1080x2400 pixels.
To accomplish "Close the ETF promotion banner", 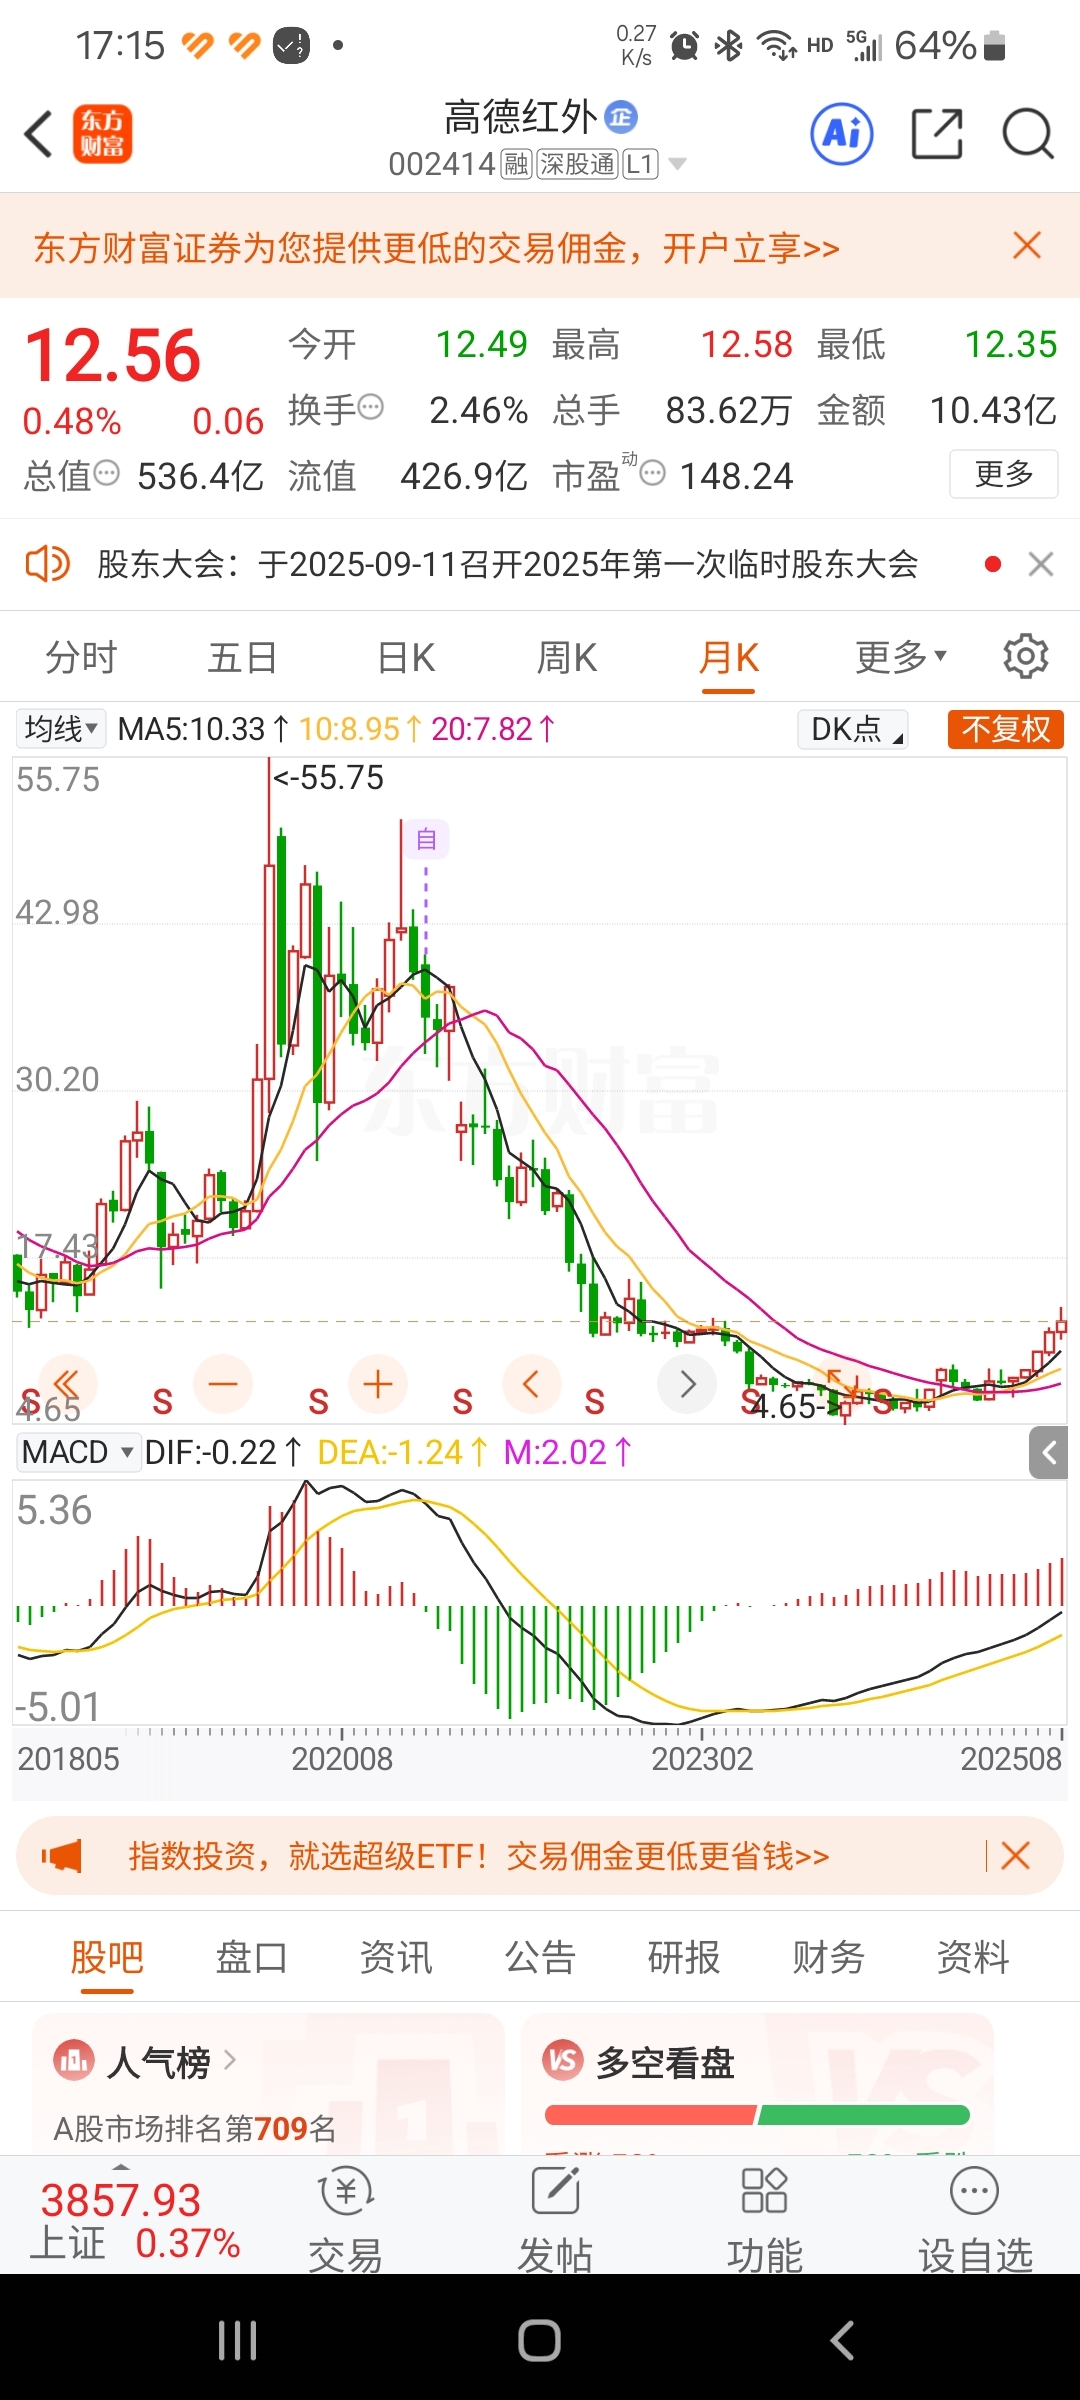I will [1015, 1856].
